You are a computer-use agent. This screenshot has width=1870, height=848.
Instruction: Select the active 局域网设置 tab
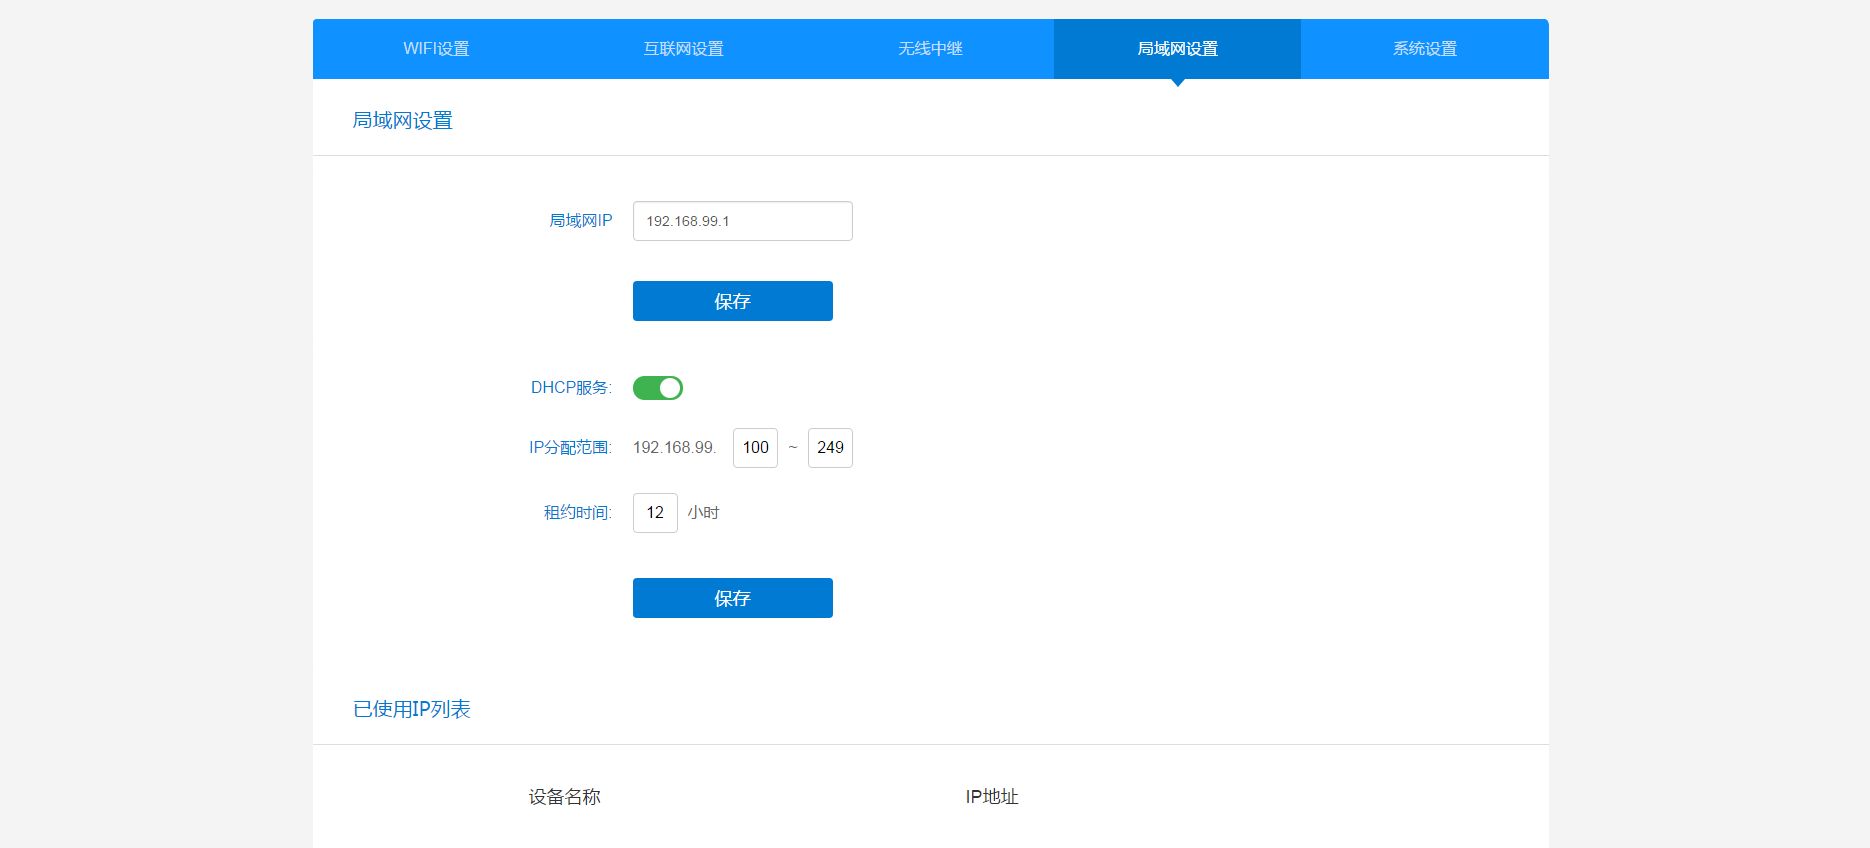[1177, 49]
